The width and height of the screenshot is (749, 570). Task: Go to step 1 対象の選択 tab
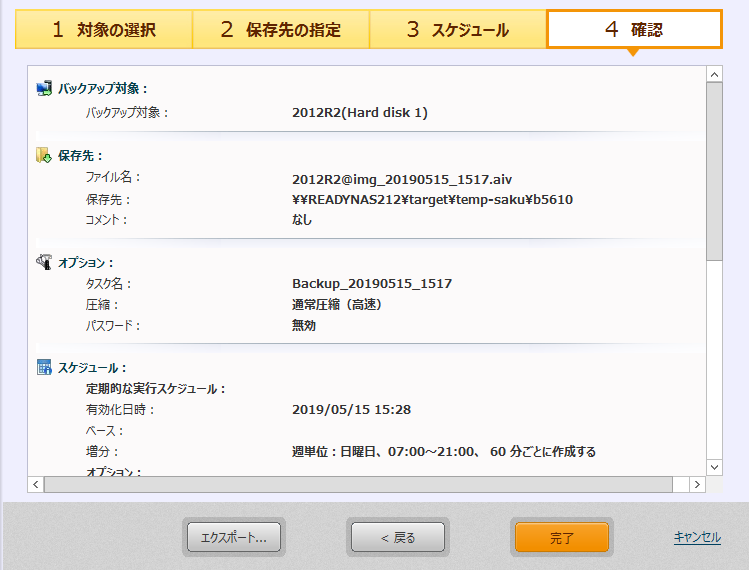(x=104, y=30)
